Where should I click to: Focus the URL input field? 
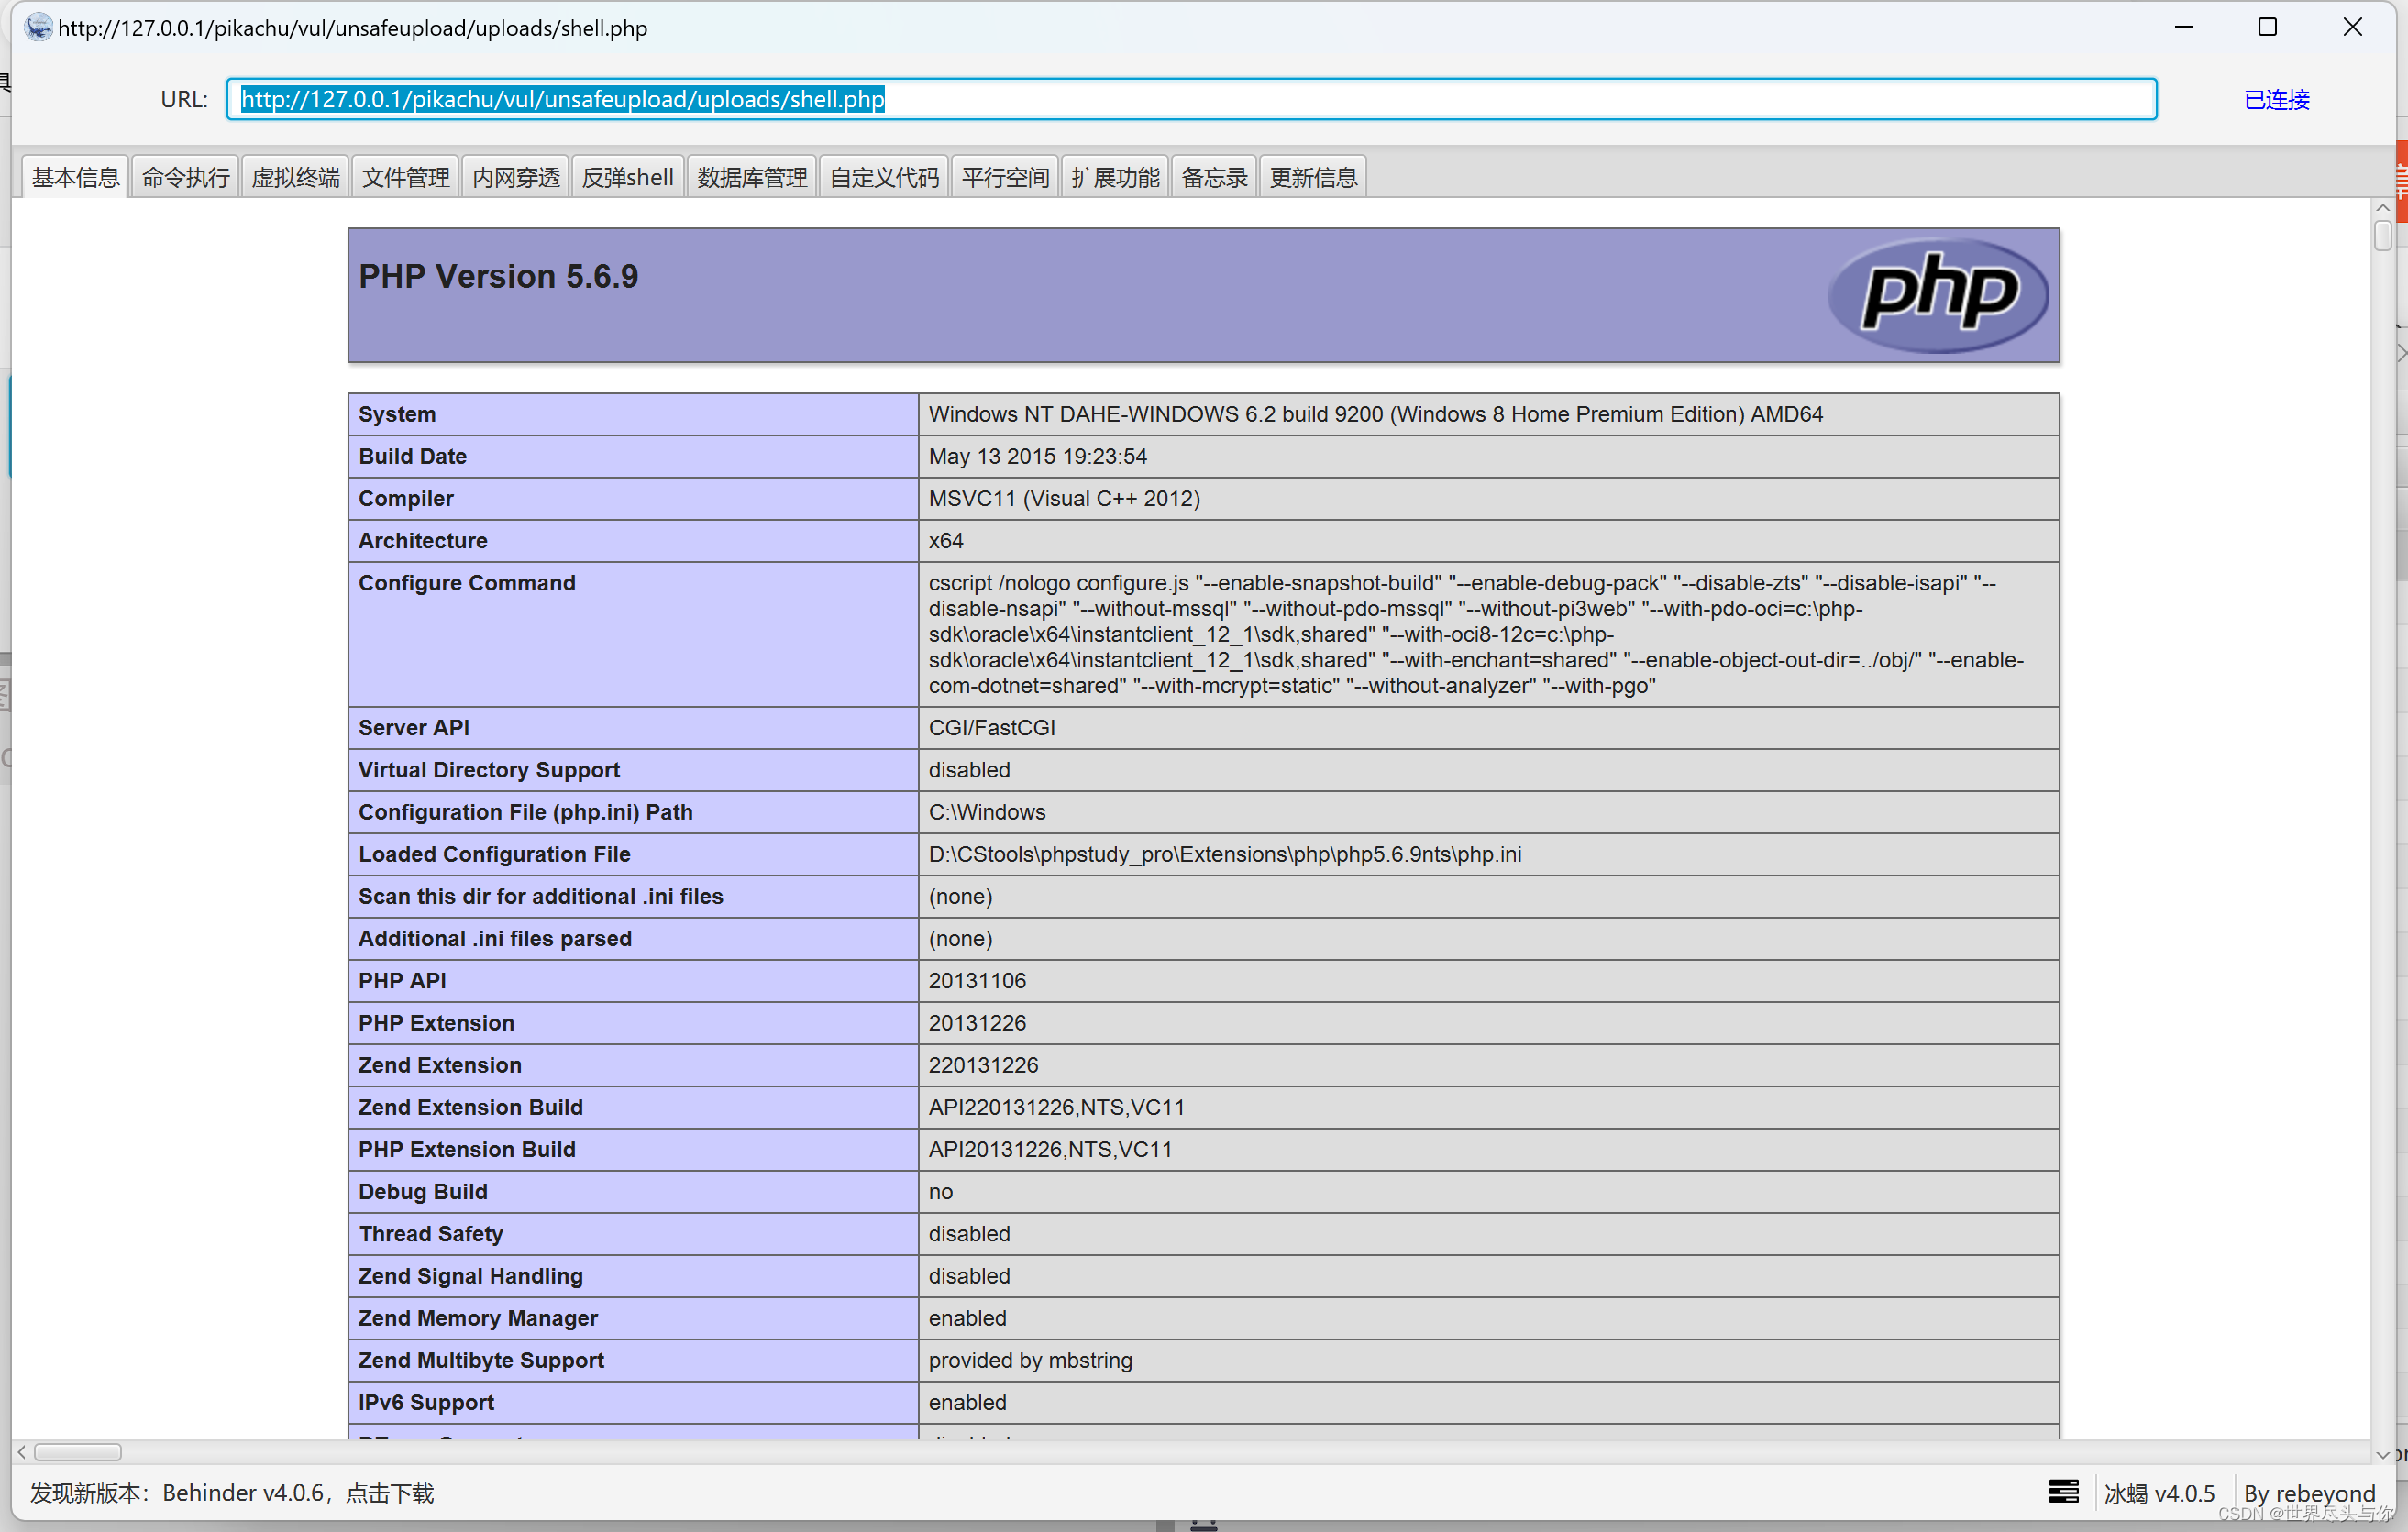pos(1191,99)
